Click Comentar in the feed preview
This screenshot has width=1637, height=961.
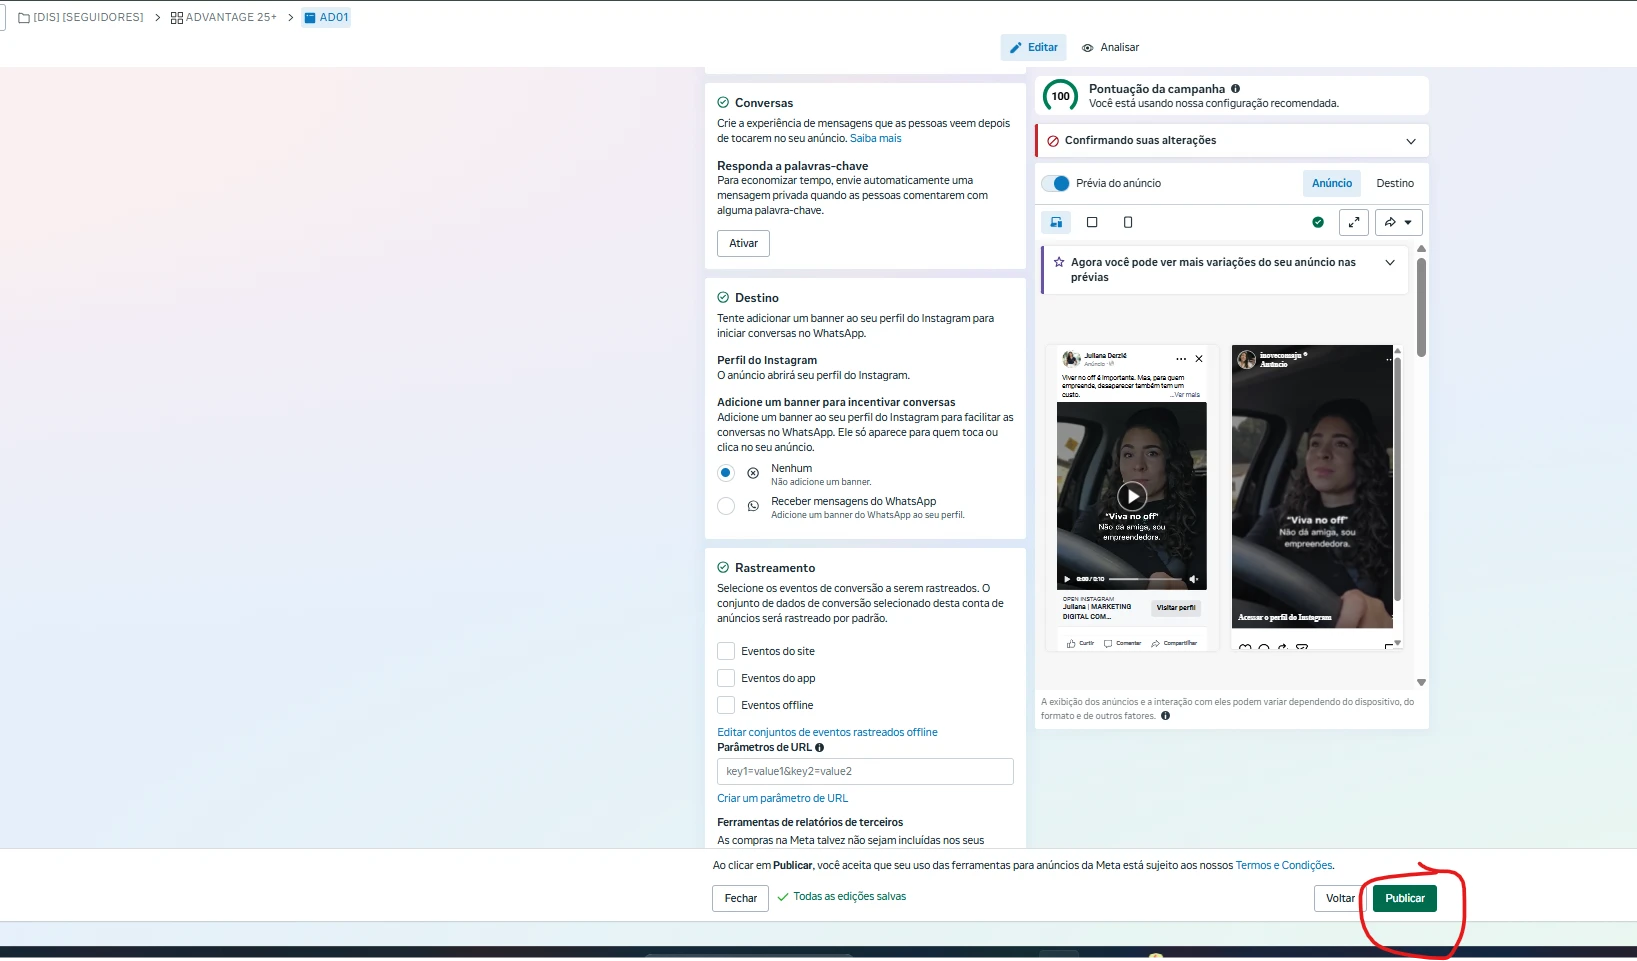(x=1122, y=643)
